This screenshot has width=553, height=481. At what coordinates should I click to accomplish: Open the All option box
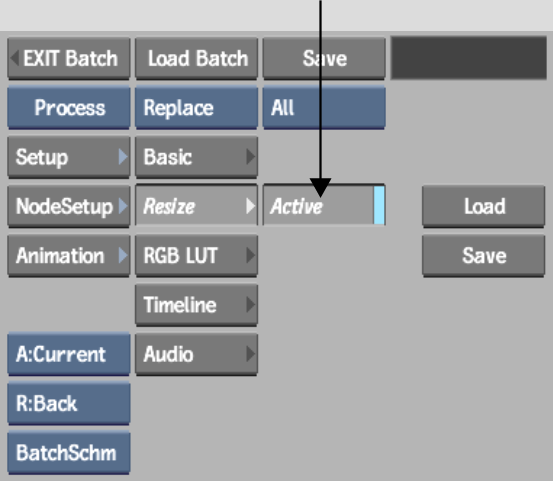[324, 108]
